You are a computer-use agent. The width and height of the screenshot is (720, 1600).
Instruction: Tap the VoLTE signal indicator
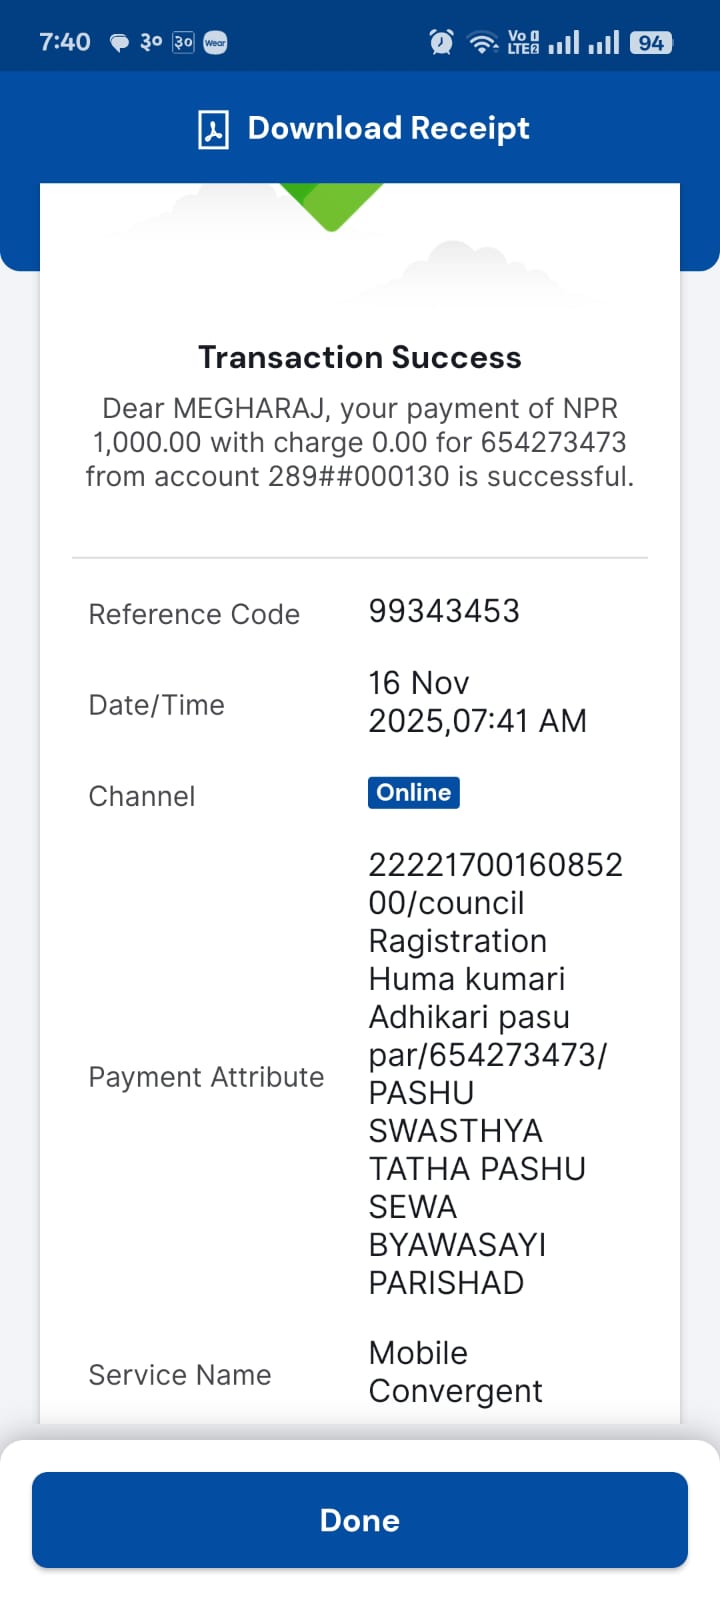tap(523, 42)
